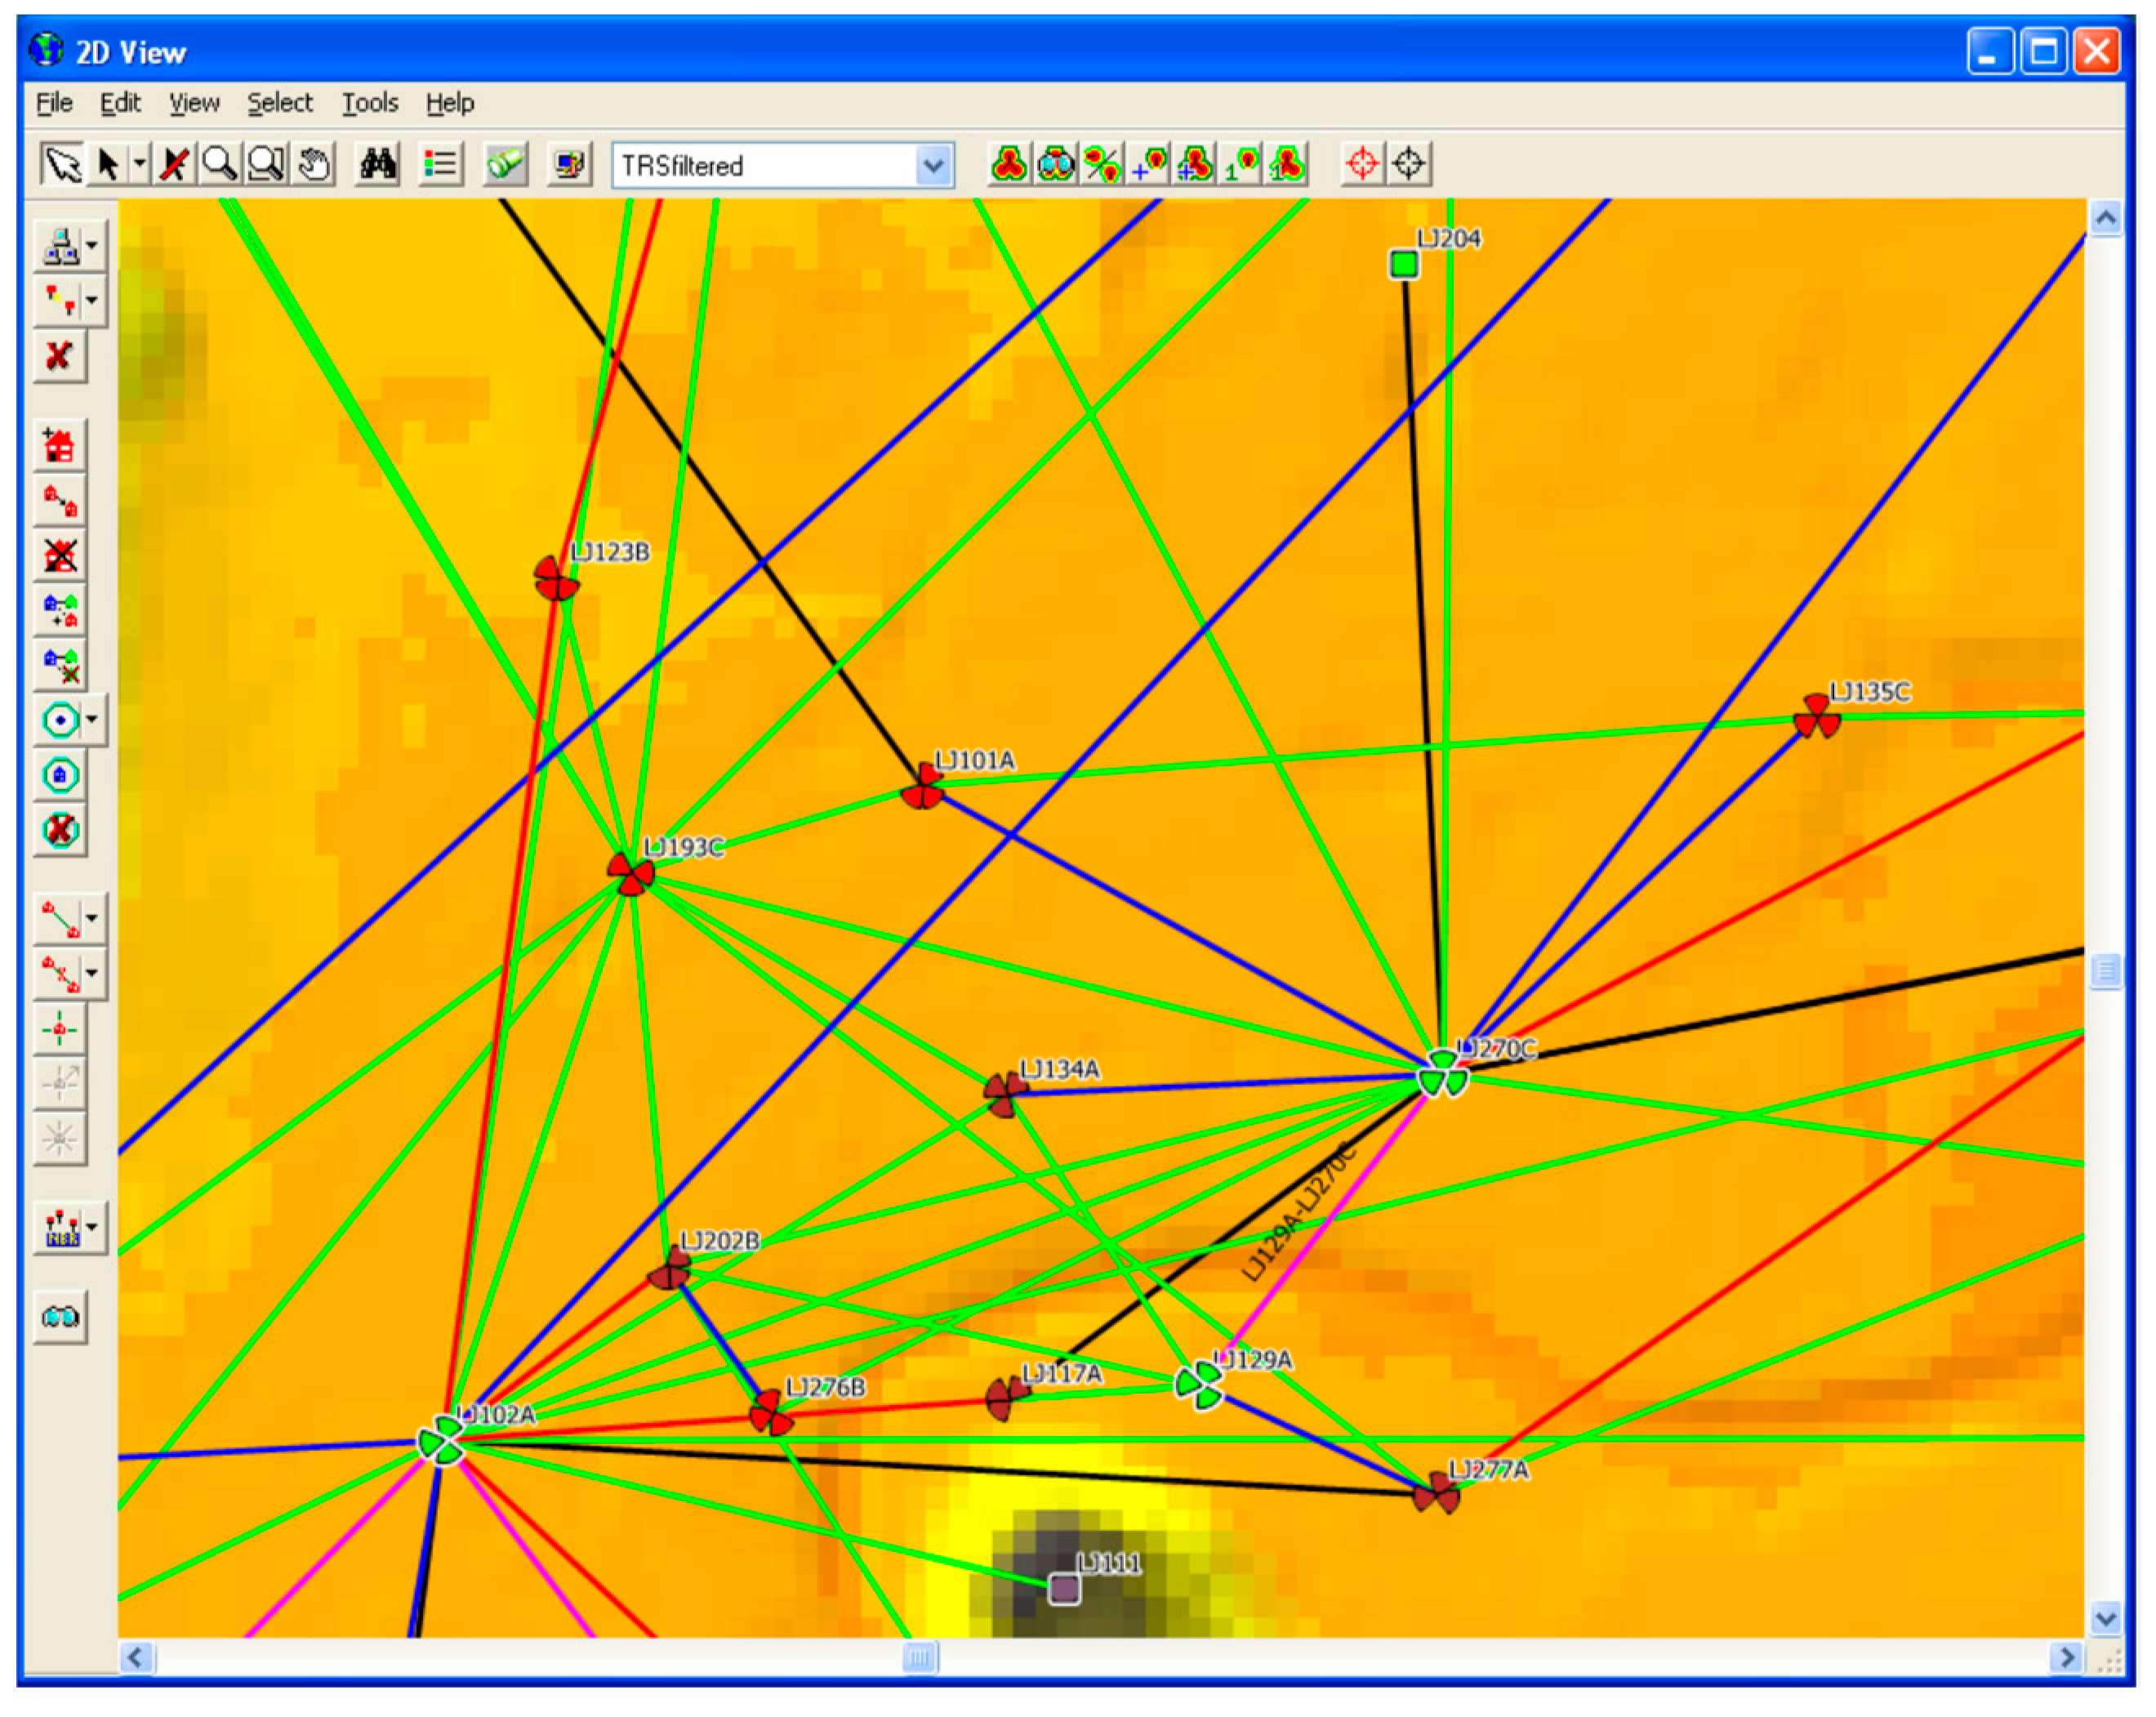Image resolution: width=2156 pixels, height=1717 pixels.
Task: Click the display settings monitor icon
Action: pos(569,164)
